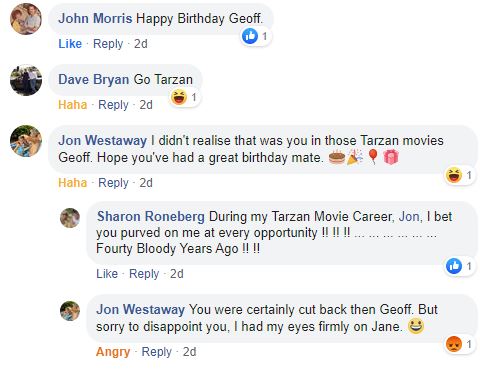View the Haha reaction count on Jon Westaway's Tarzan comment
The image size is (480, 372).
click(x=460, y=175)
